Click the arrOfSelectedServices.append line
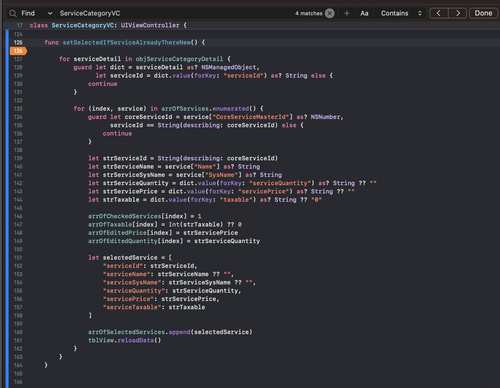The height and width of the screenshot is (388, 500). point(170,332)
